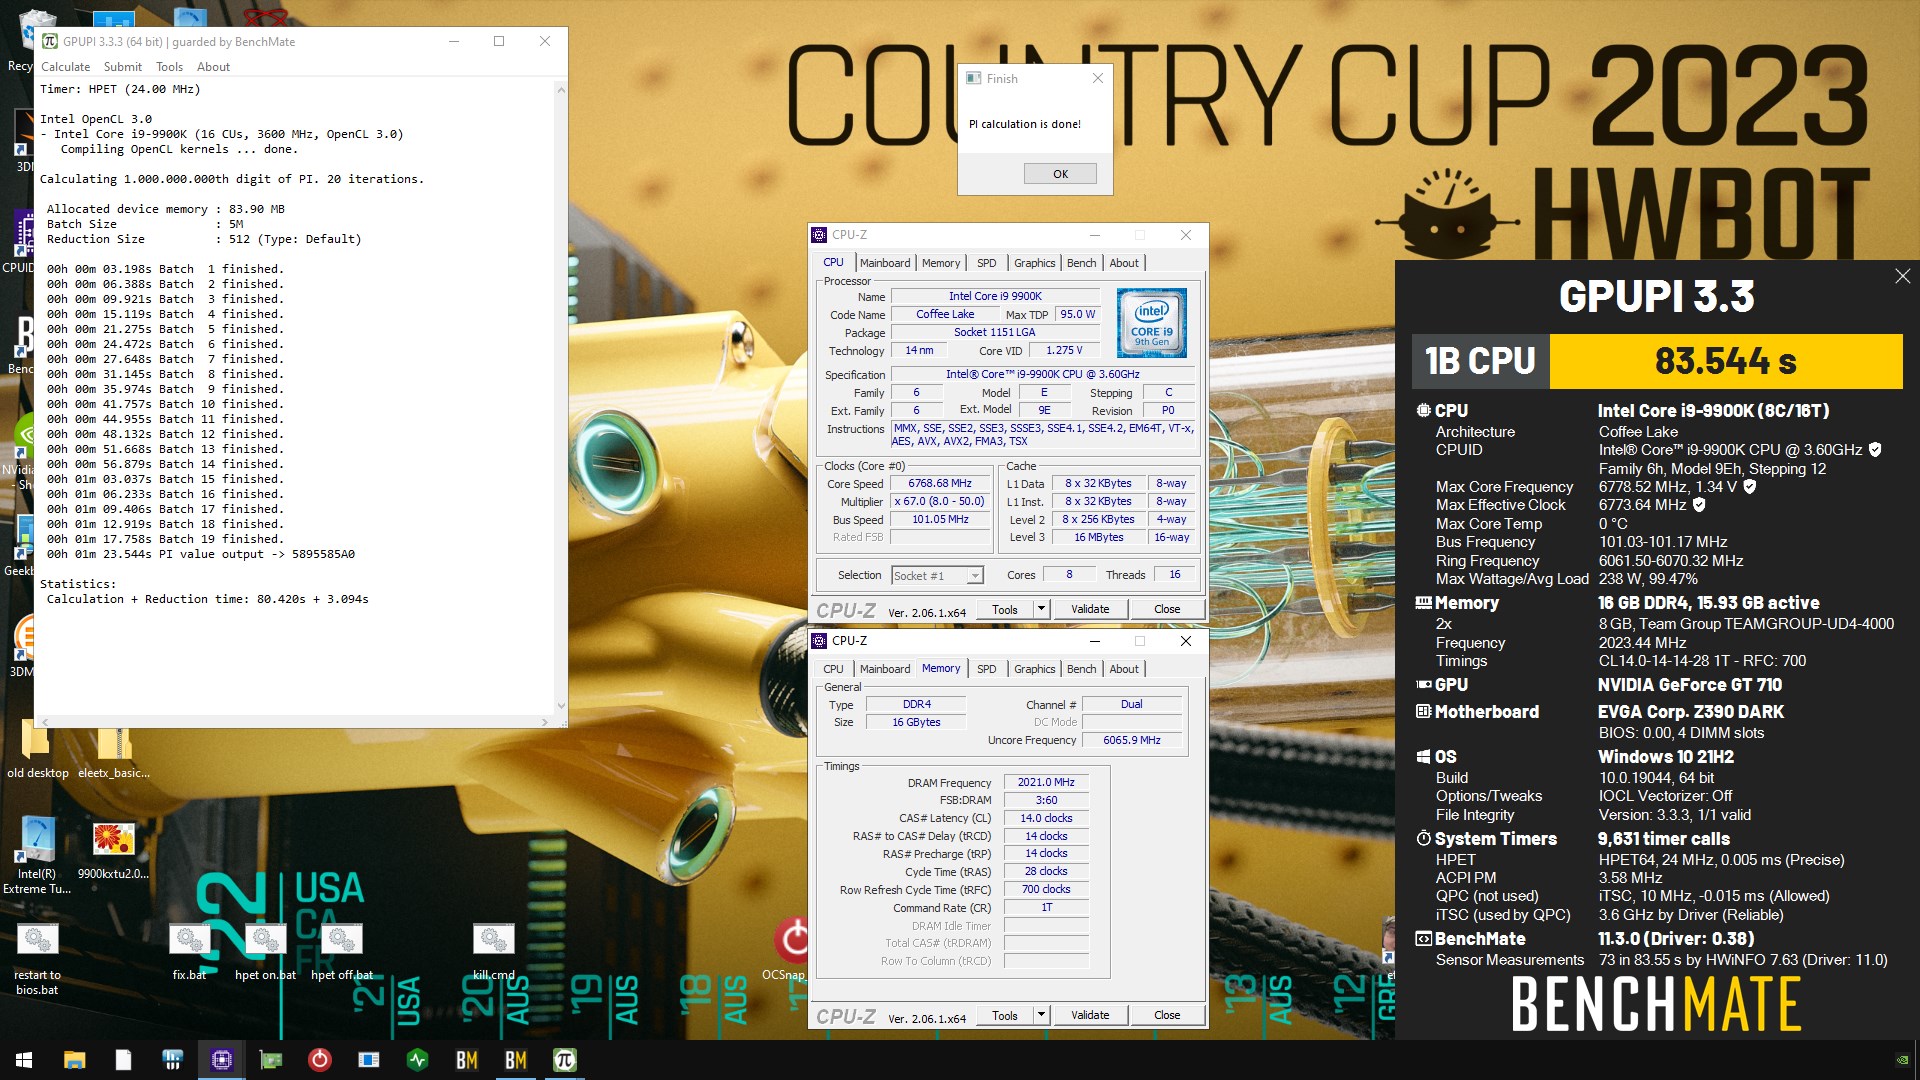Open the red power button taskbar icon

(320, 1060)
